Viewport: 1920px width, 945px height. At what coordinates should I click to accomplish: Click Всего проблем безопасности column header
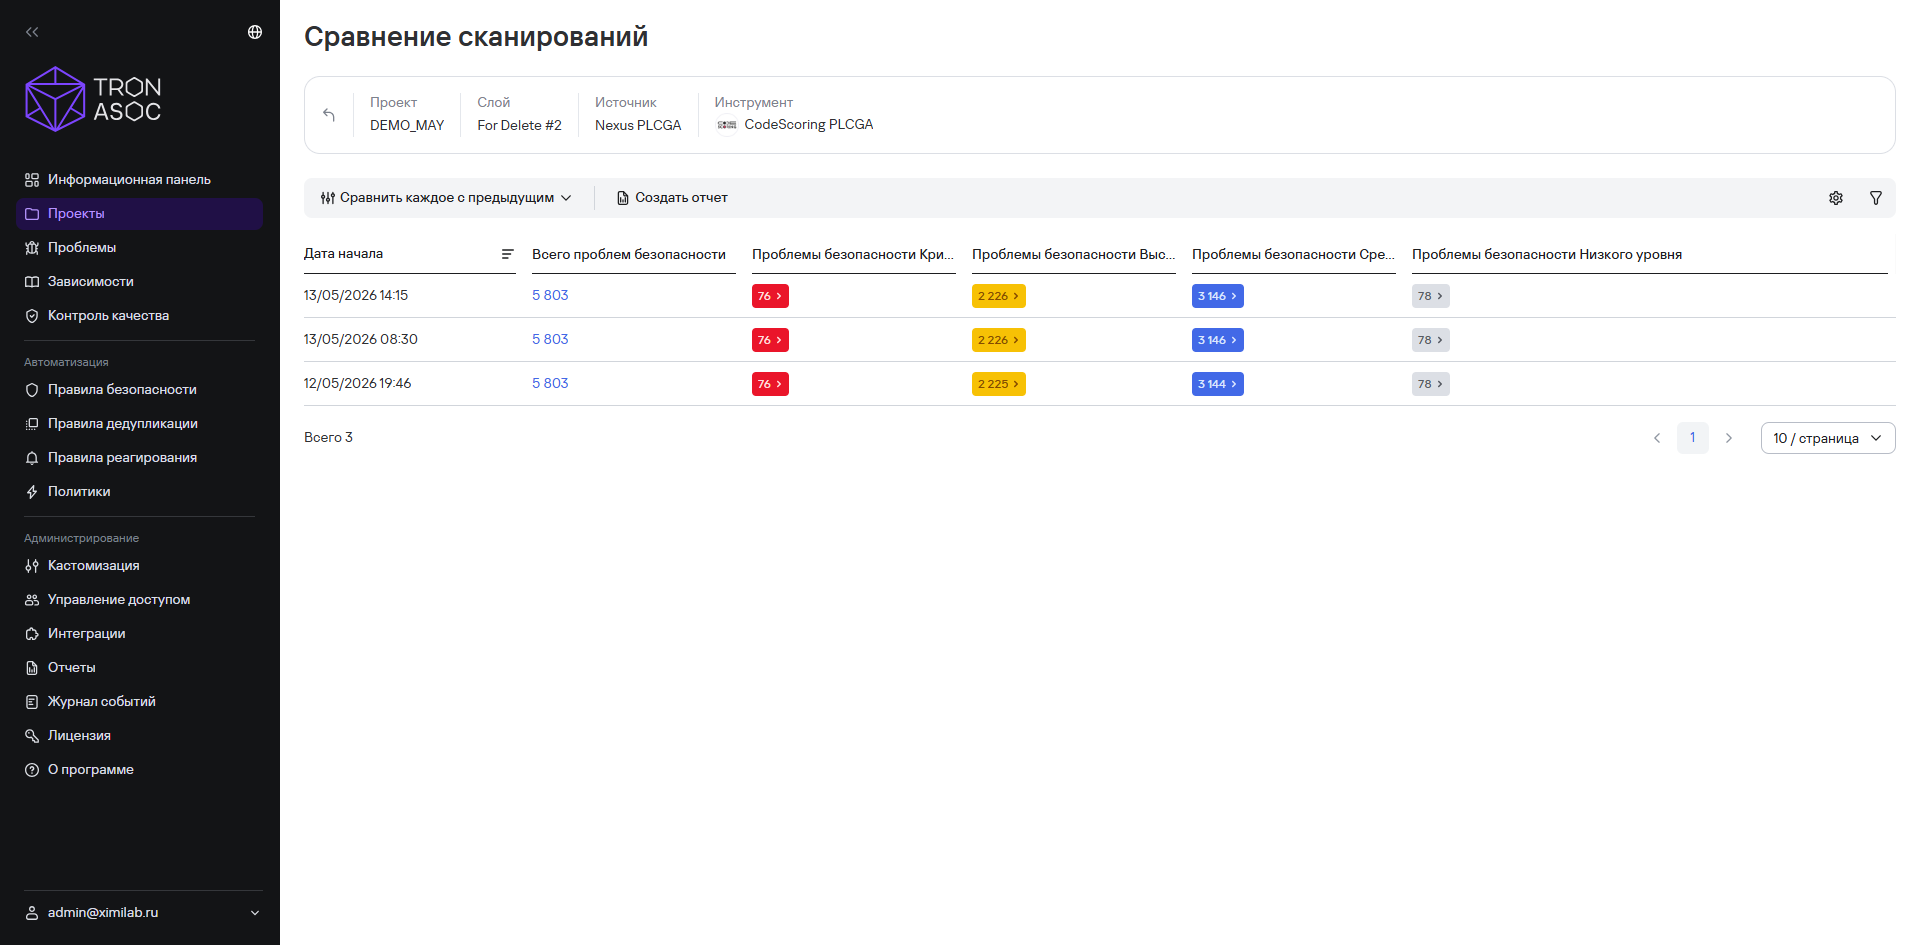pos(629,255)
